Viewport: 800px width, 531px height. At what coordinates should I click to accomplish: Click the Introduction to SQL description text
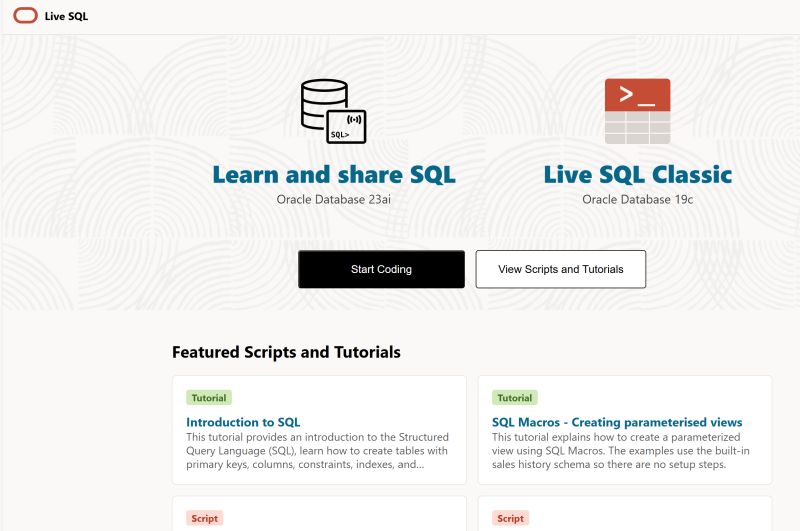pyautogui.click(x=317, y=451)
